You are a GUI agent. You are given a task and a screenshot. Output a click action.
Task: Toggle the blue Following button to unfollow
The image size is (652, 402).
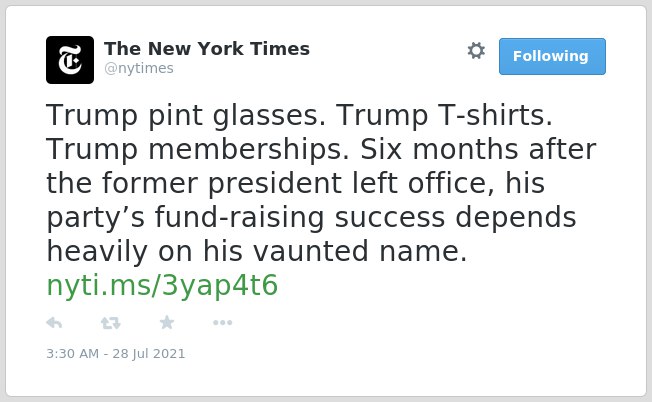pos(552,57)
